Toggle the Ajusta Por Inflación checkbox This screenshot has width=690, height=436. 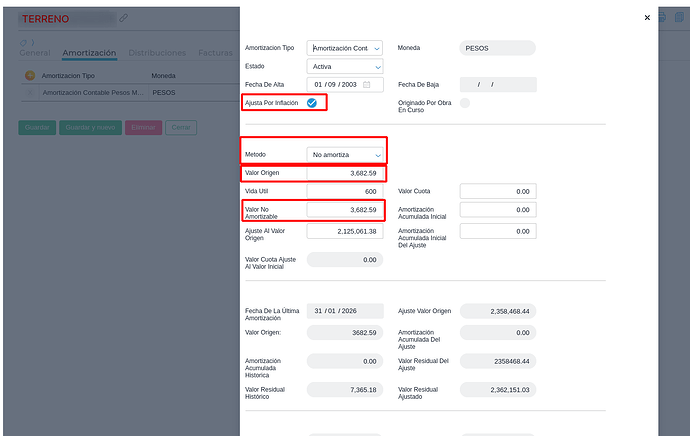pos(312,103)
